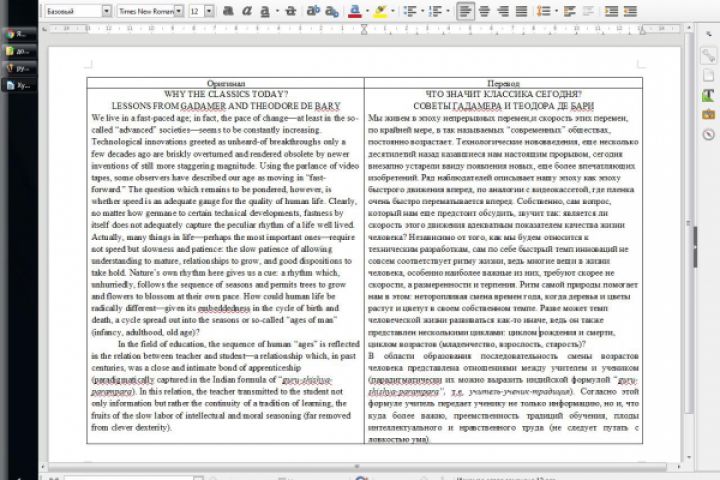
Task: Decrease paragraph indent
Action: click(630, 11)
